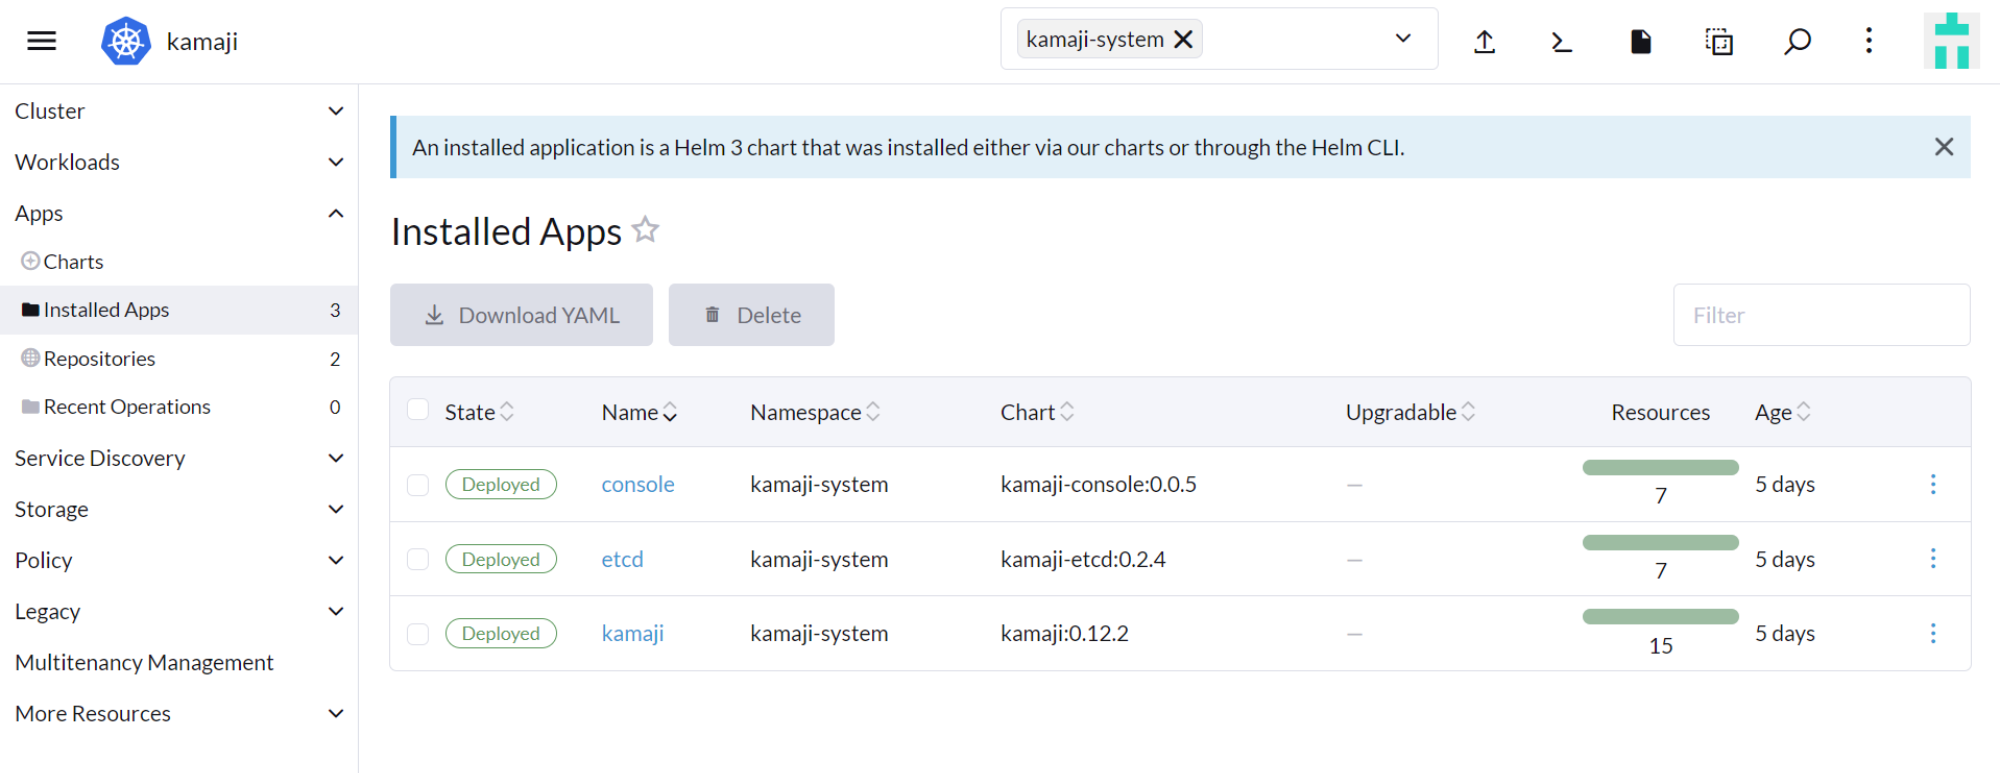This screenshot has width=2000, height=773.
Task: Open the kubectl shell terminal icon
Action: 1561,41
